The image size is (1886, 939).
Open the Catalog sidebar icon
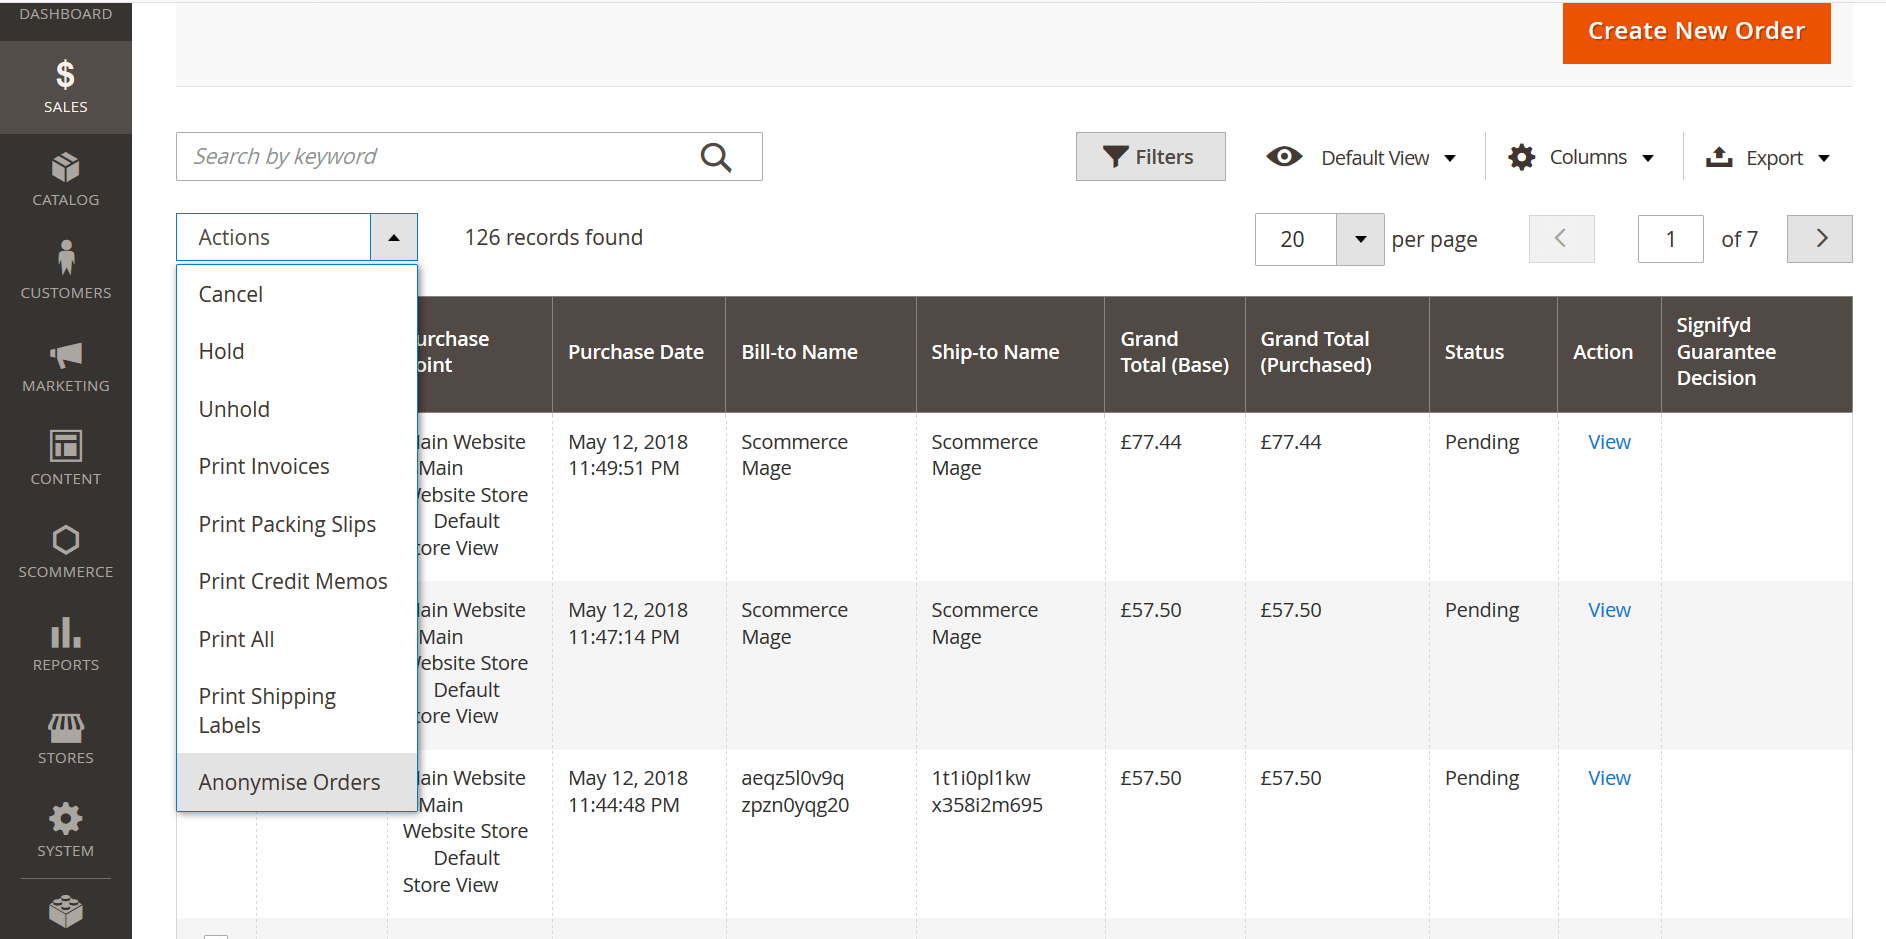pos(65,180)
